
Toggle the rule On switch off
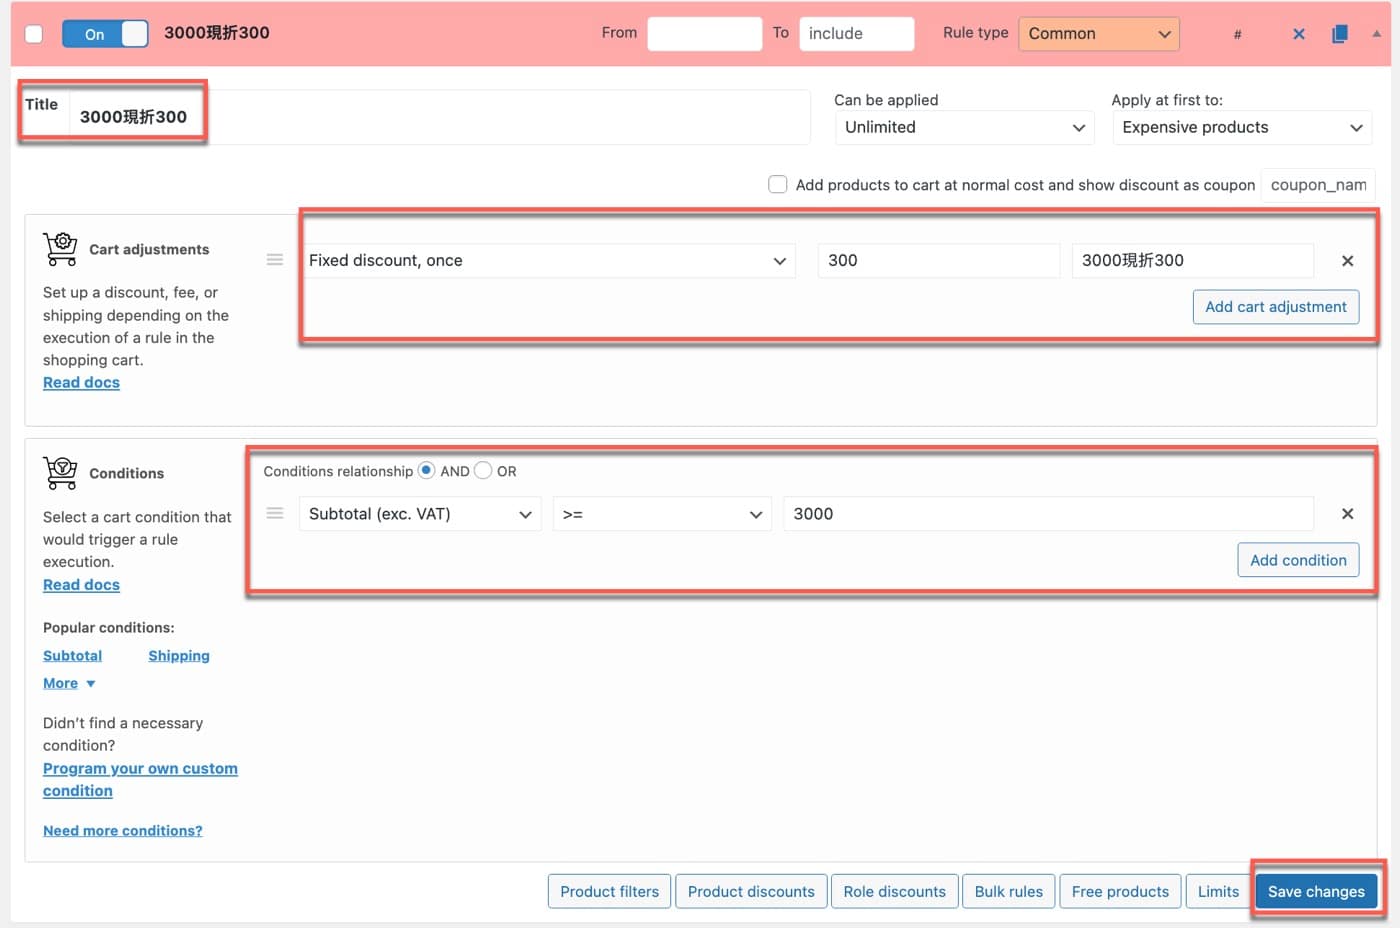105,34
